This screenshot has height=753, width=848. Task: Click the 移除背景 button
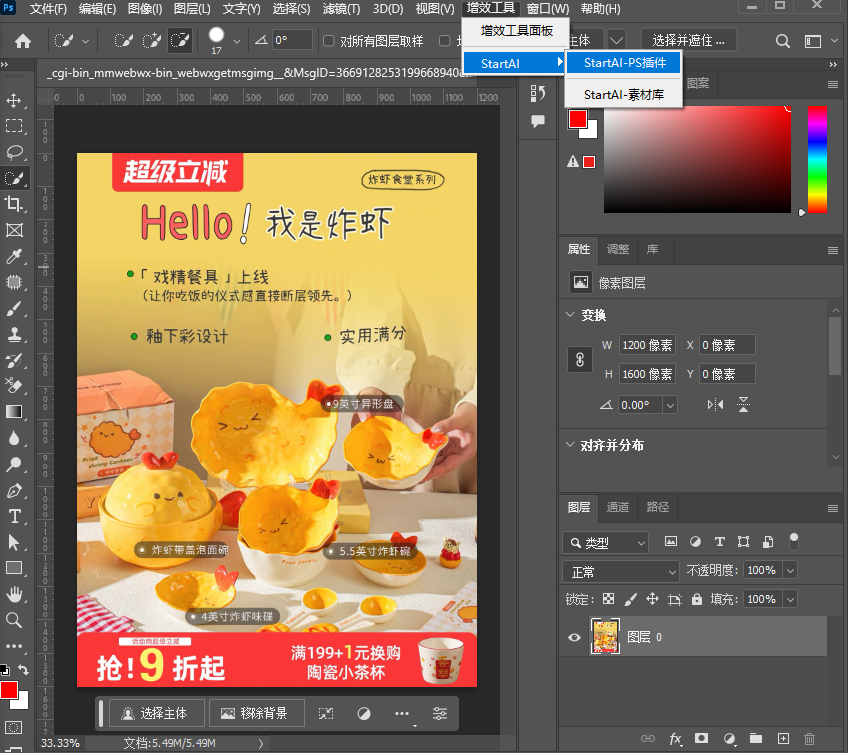256,714
